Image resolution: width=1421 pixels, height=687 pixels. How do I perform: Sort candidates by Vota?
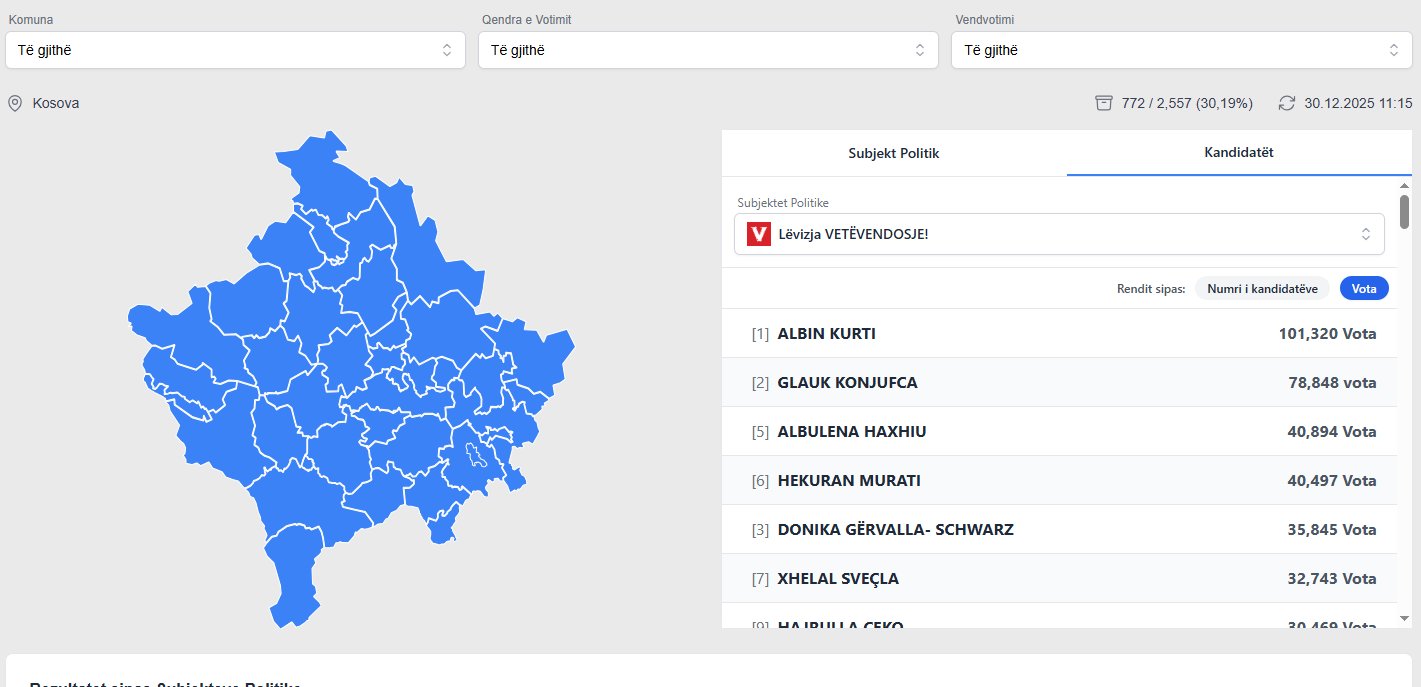click(1364, 289)
